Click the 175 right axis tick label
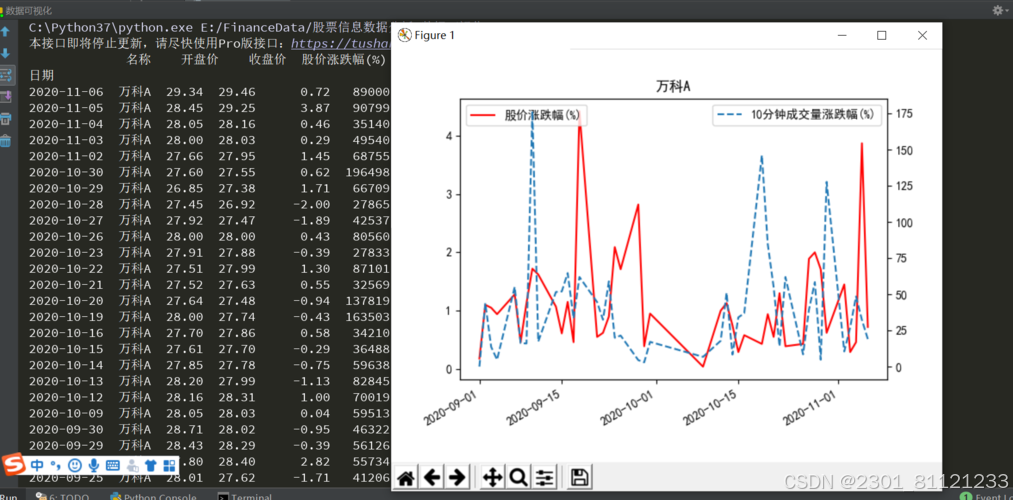The width and height of the screenshot is (1013, 500). [x=903, y=114]
